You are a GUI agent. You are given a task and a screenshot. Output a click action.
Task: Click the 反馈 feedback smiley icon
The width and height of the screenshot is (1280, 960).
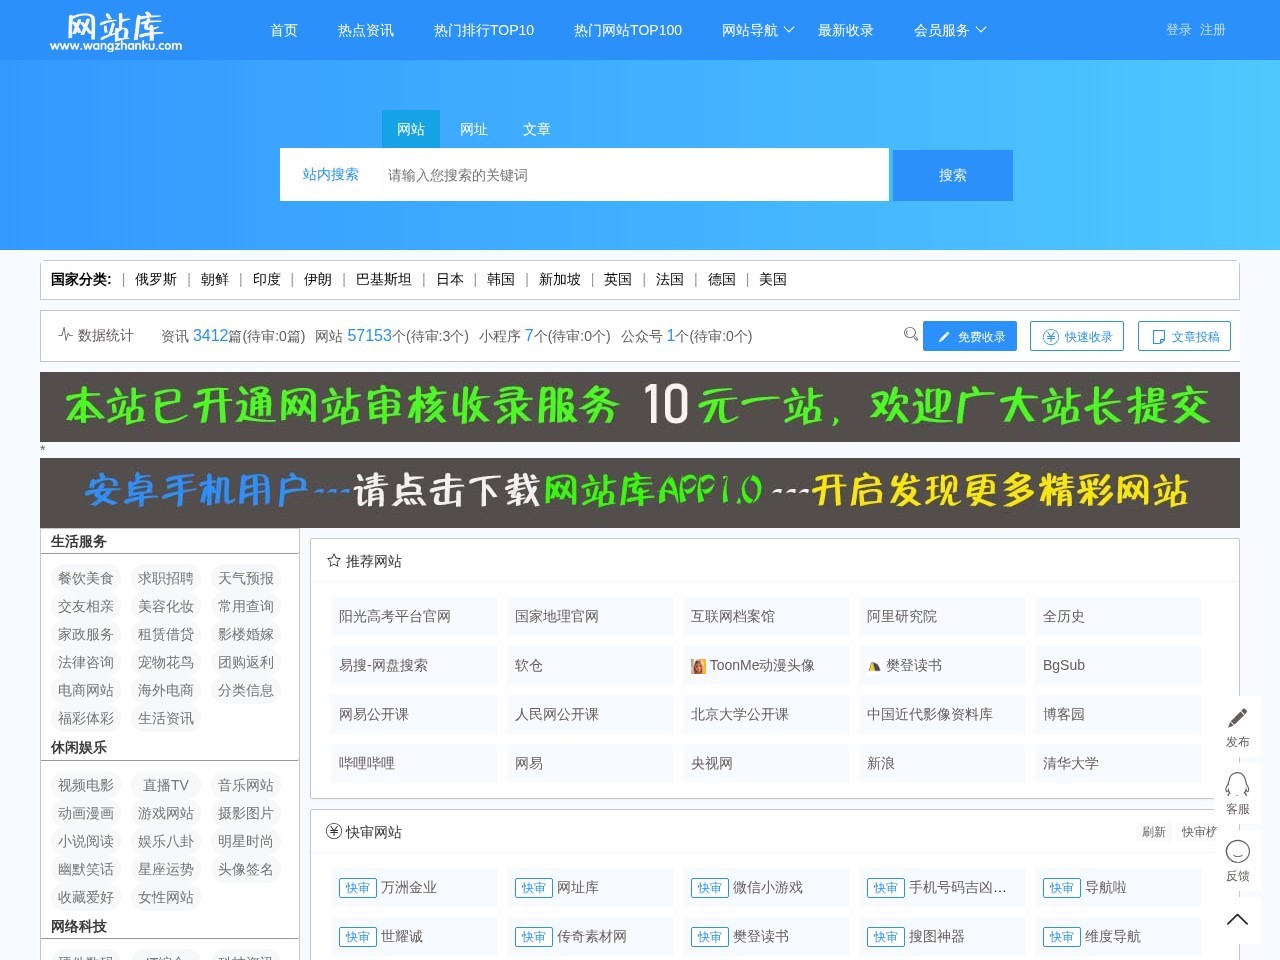[x=1237, y=852]
